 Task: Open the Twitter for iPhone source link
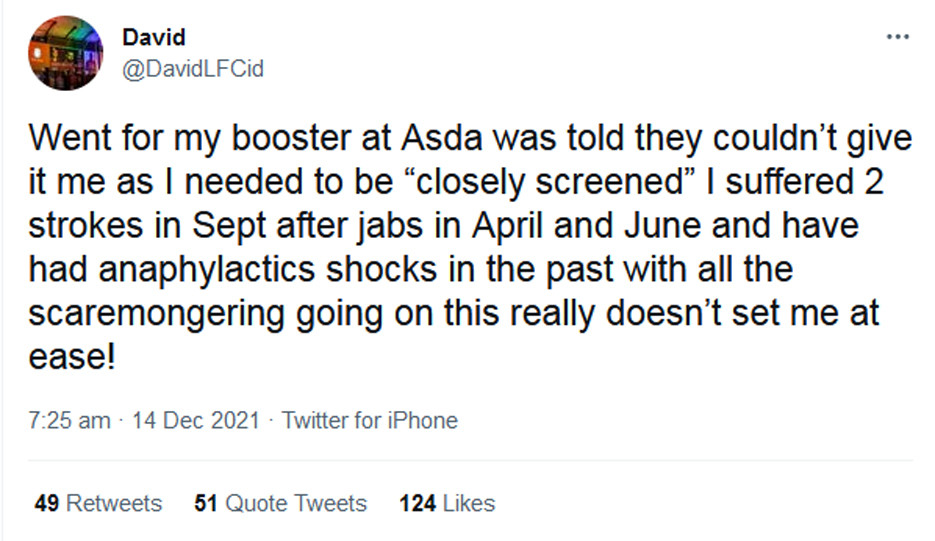coord(369,420)
